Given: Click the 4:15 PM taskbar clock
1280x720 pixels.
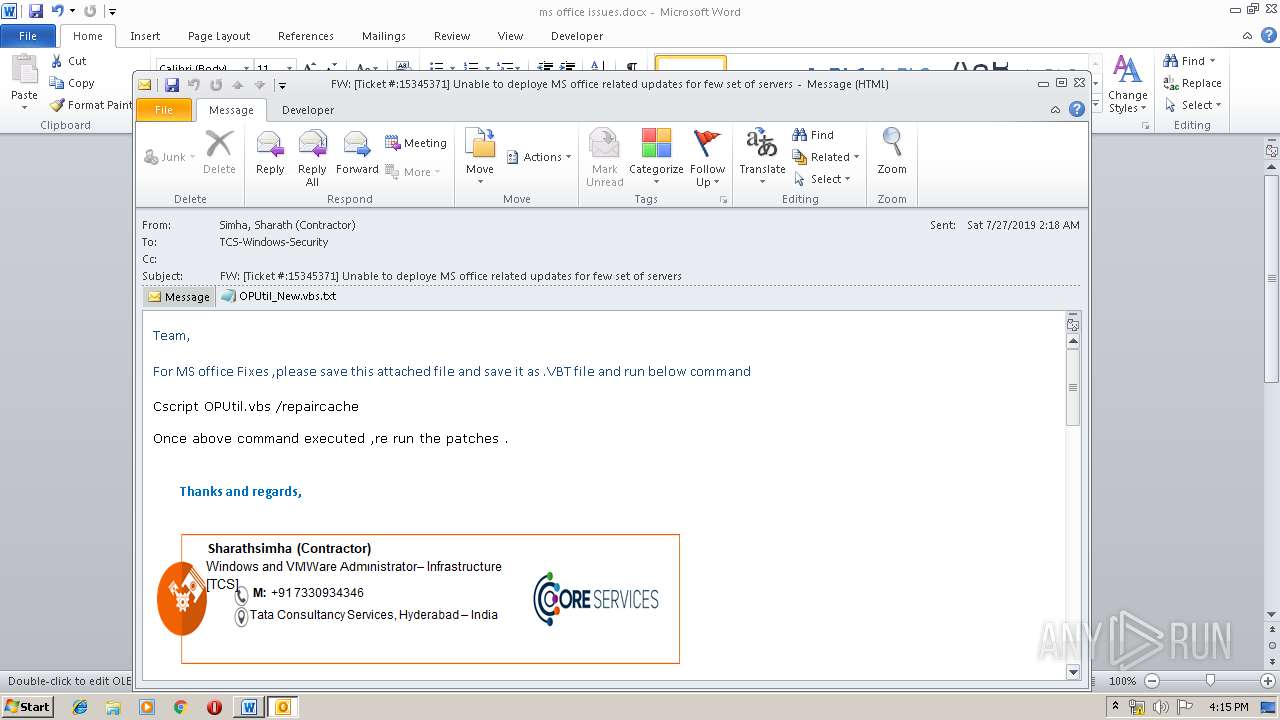Looking at the screenshot, I should click(x=1228, y=707).
